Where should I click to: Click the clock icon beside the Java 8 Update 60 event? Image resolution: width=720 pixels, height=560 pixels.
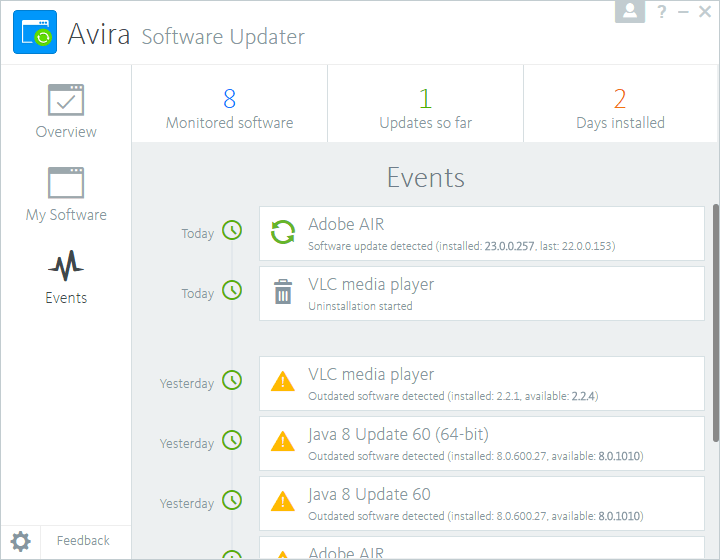(232, 500)
